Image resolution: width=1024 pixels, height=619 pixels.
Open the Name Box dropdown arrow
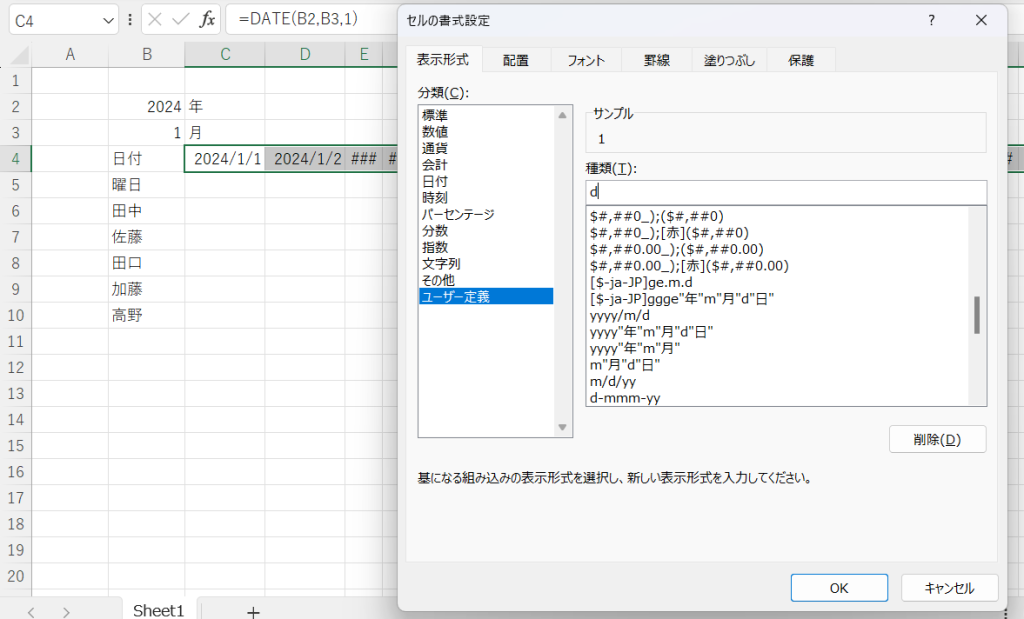click(x=106, y=19)
